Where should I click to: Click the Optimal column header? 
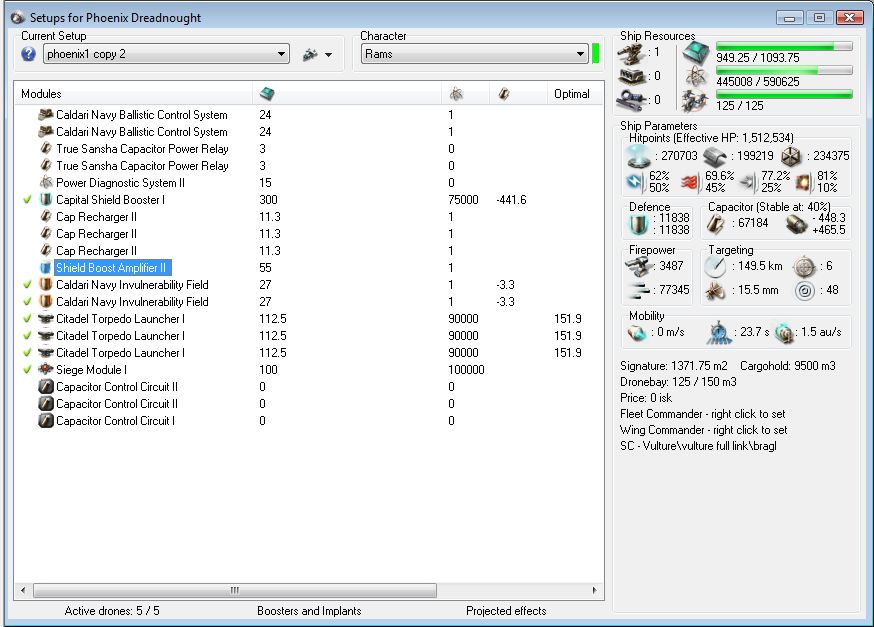[571, 94]
